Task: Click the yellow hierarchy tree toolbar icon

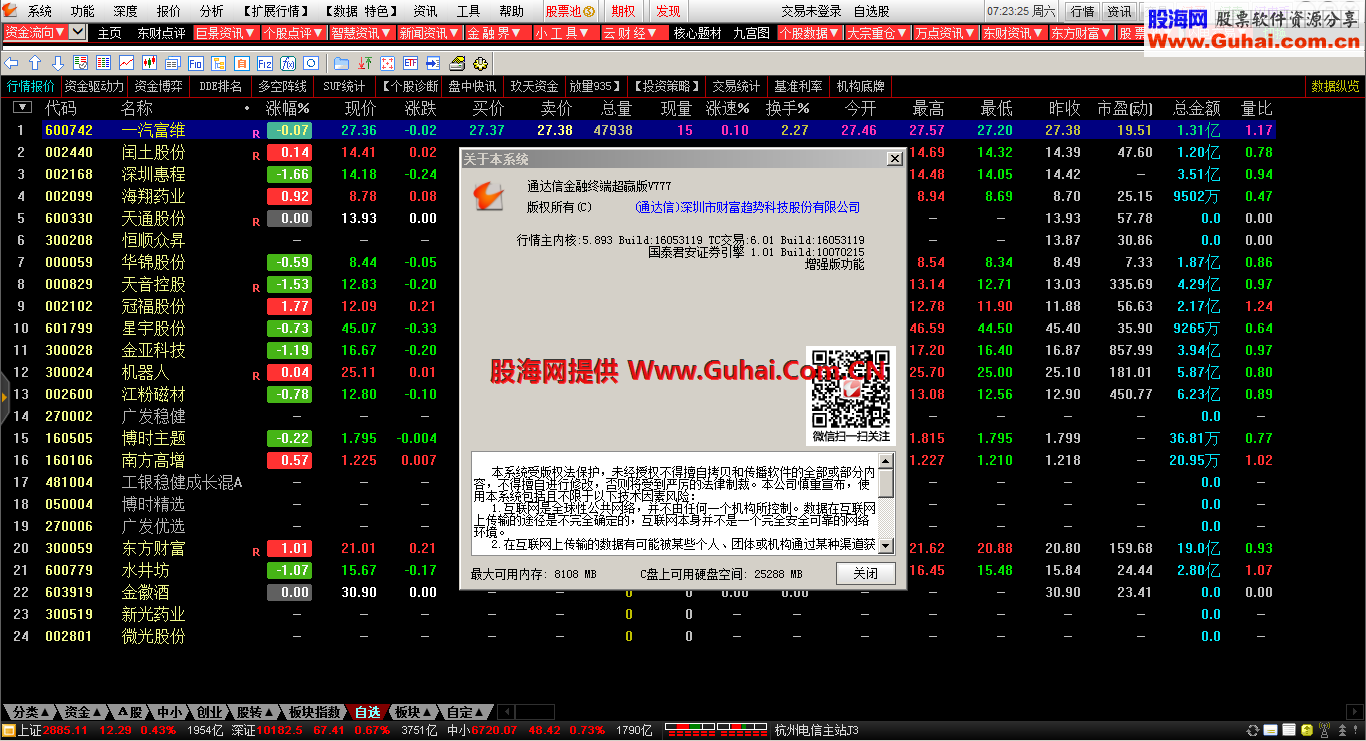Action: pos(219,63)
